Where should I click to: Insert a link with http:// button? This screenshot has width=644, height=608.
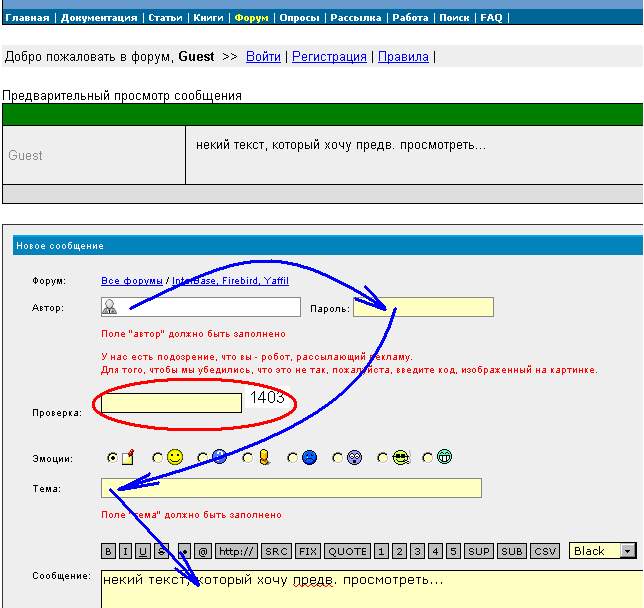coord(237,551)
